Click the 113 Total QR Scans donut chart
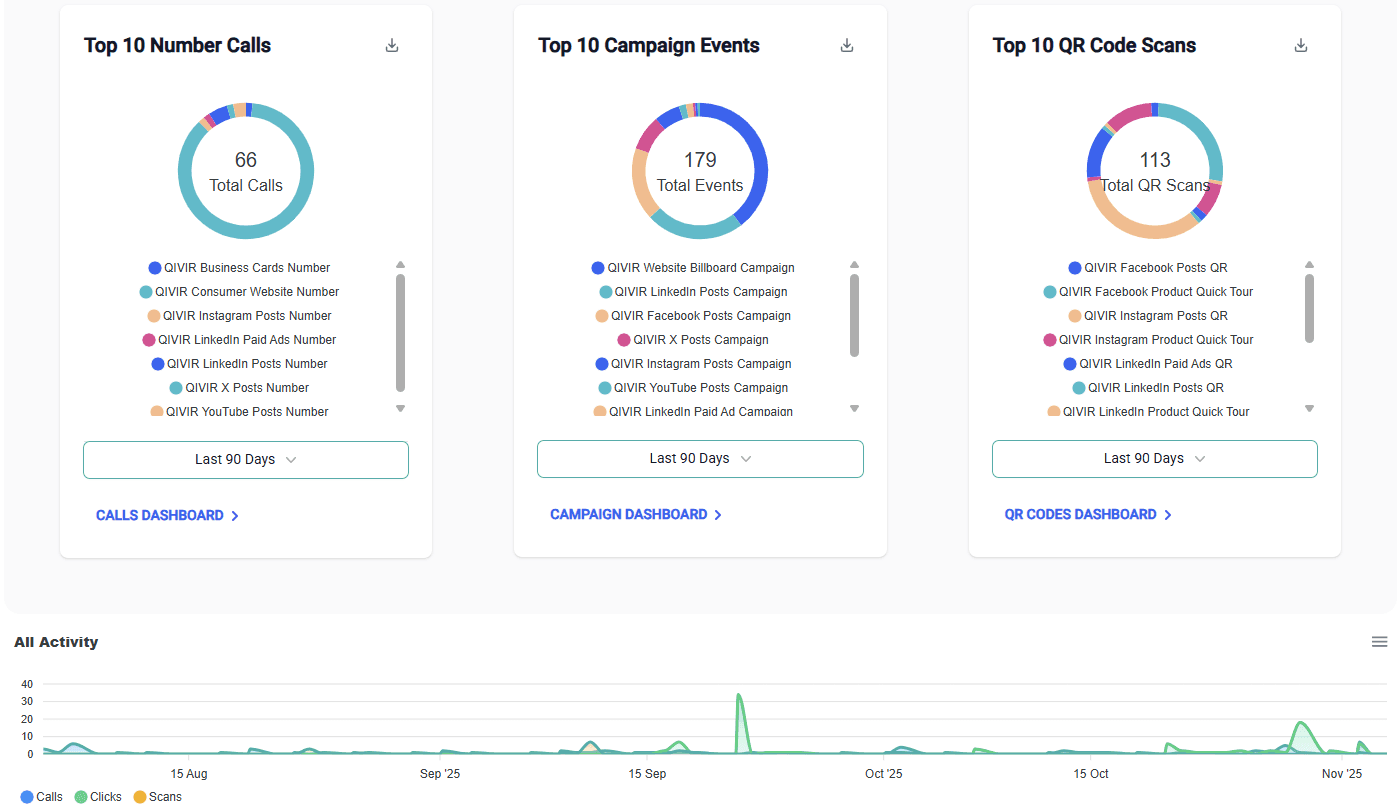 [x=1155, y=171]
